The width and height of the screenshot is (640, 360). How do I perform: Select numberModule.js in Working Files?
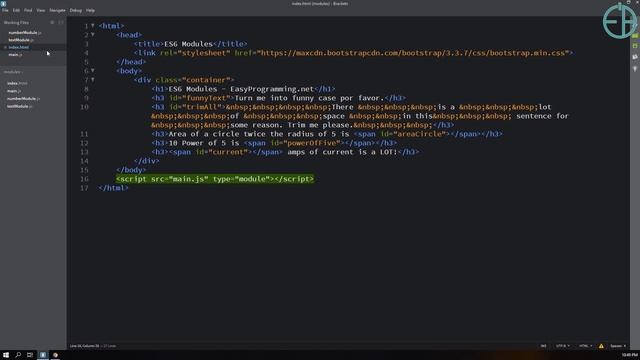[x=24, y=33]
